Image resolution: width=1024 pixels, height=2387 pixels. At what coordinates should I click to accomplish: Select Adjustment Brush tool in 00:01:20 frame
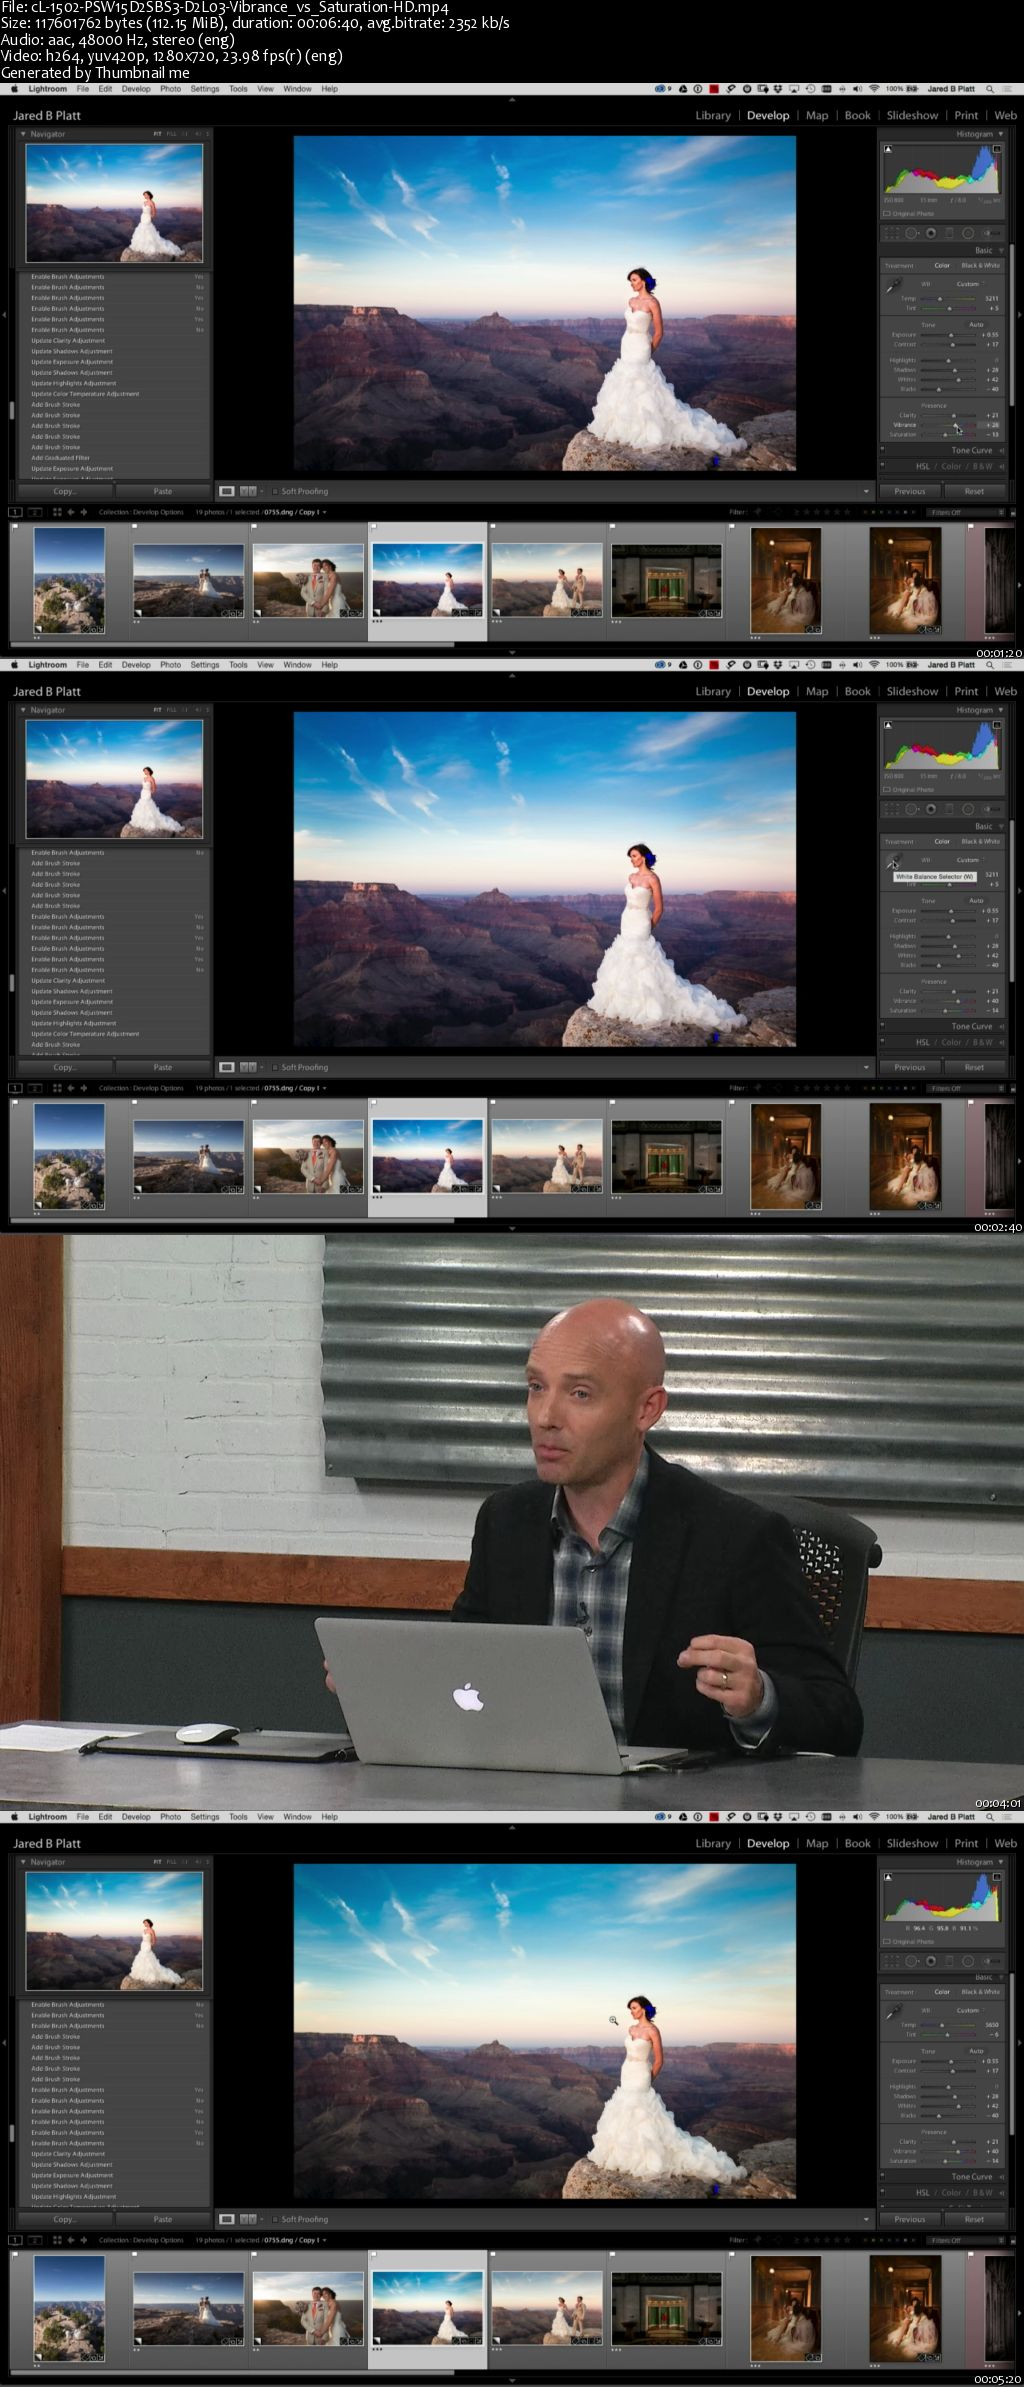coord(992,233)
